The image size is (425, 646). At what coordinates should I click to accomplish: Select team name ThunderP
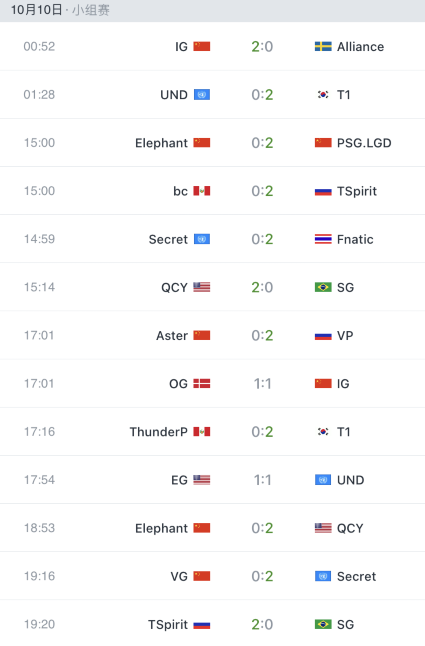click(159, 432)
